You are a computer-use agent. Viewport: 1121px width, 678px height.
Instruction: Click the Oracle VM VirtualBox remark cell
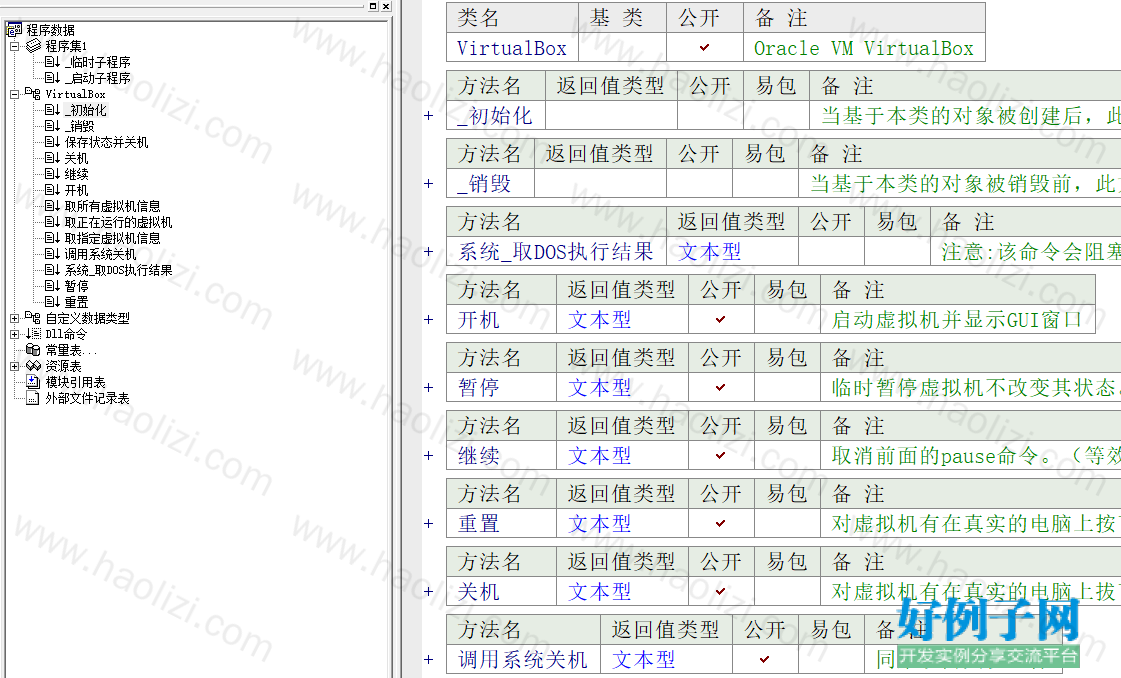tap(864, 48)
